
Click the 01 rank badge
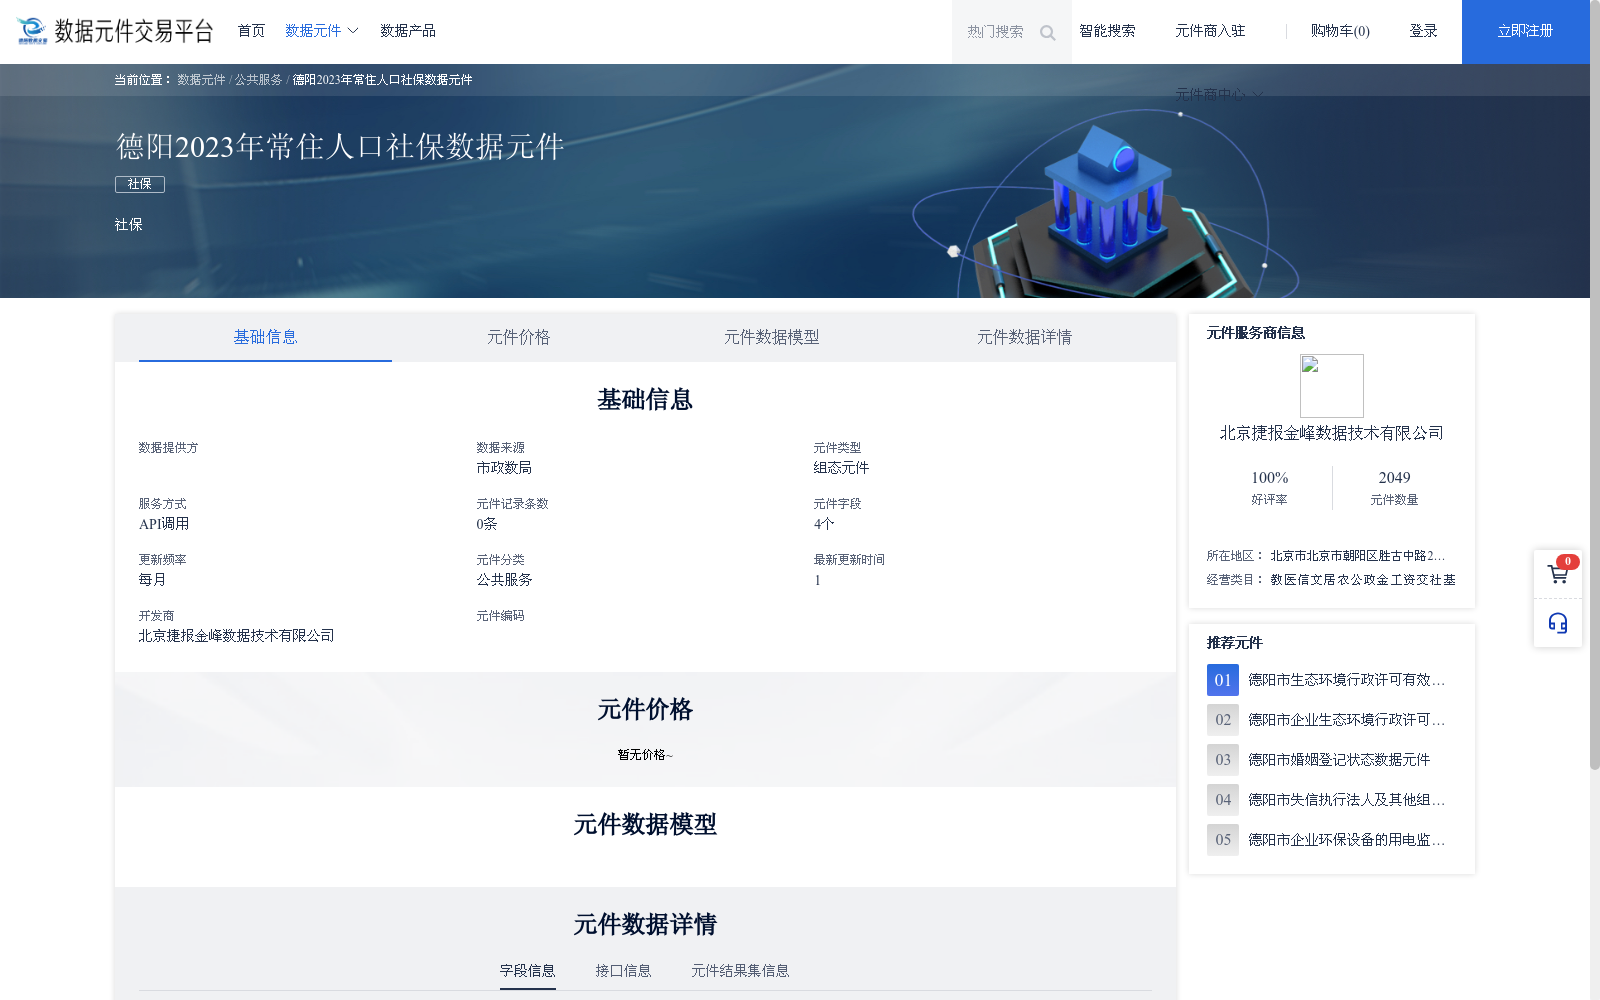(1223, 680)
